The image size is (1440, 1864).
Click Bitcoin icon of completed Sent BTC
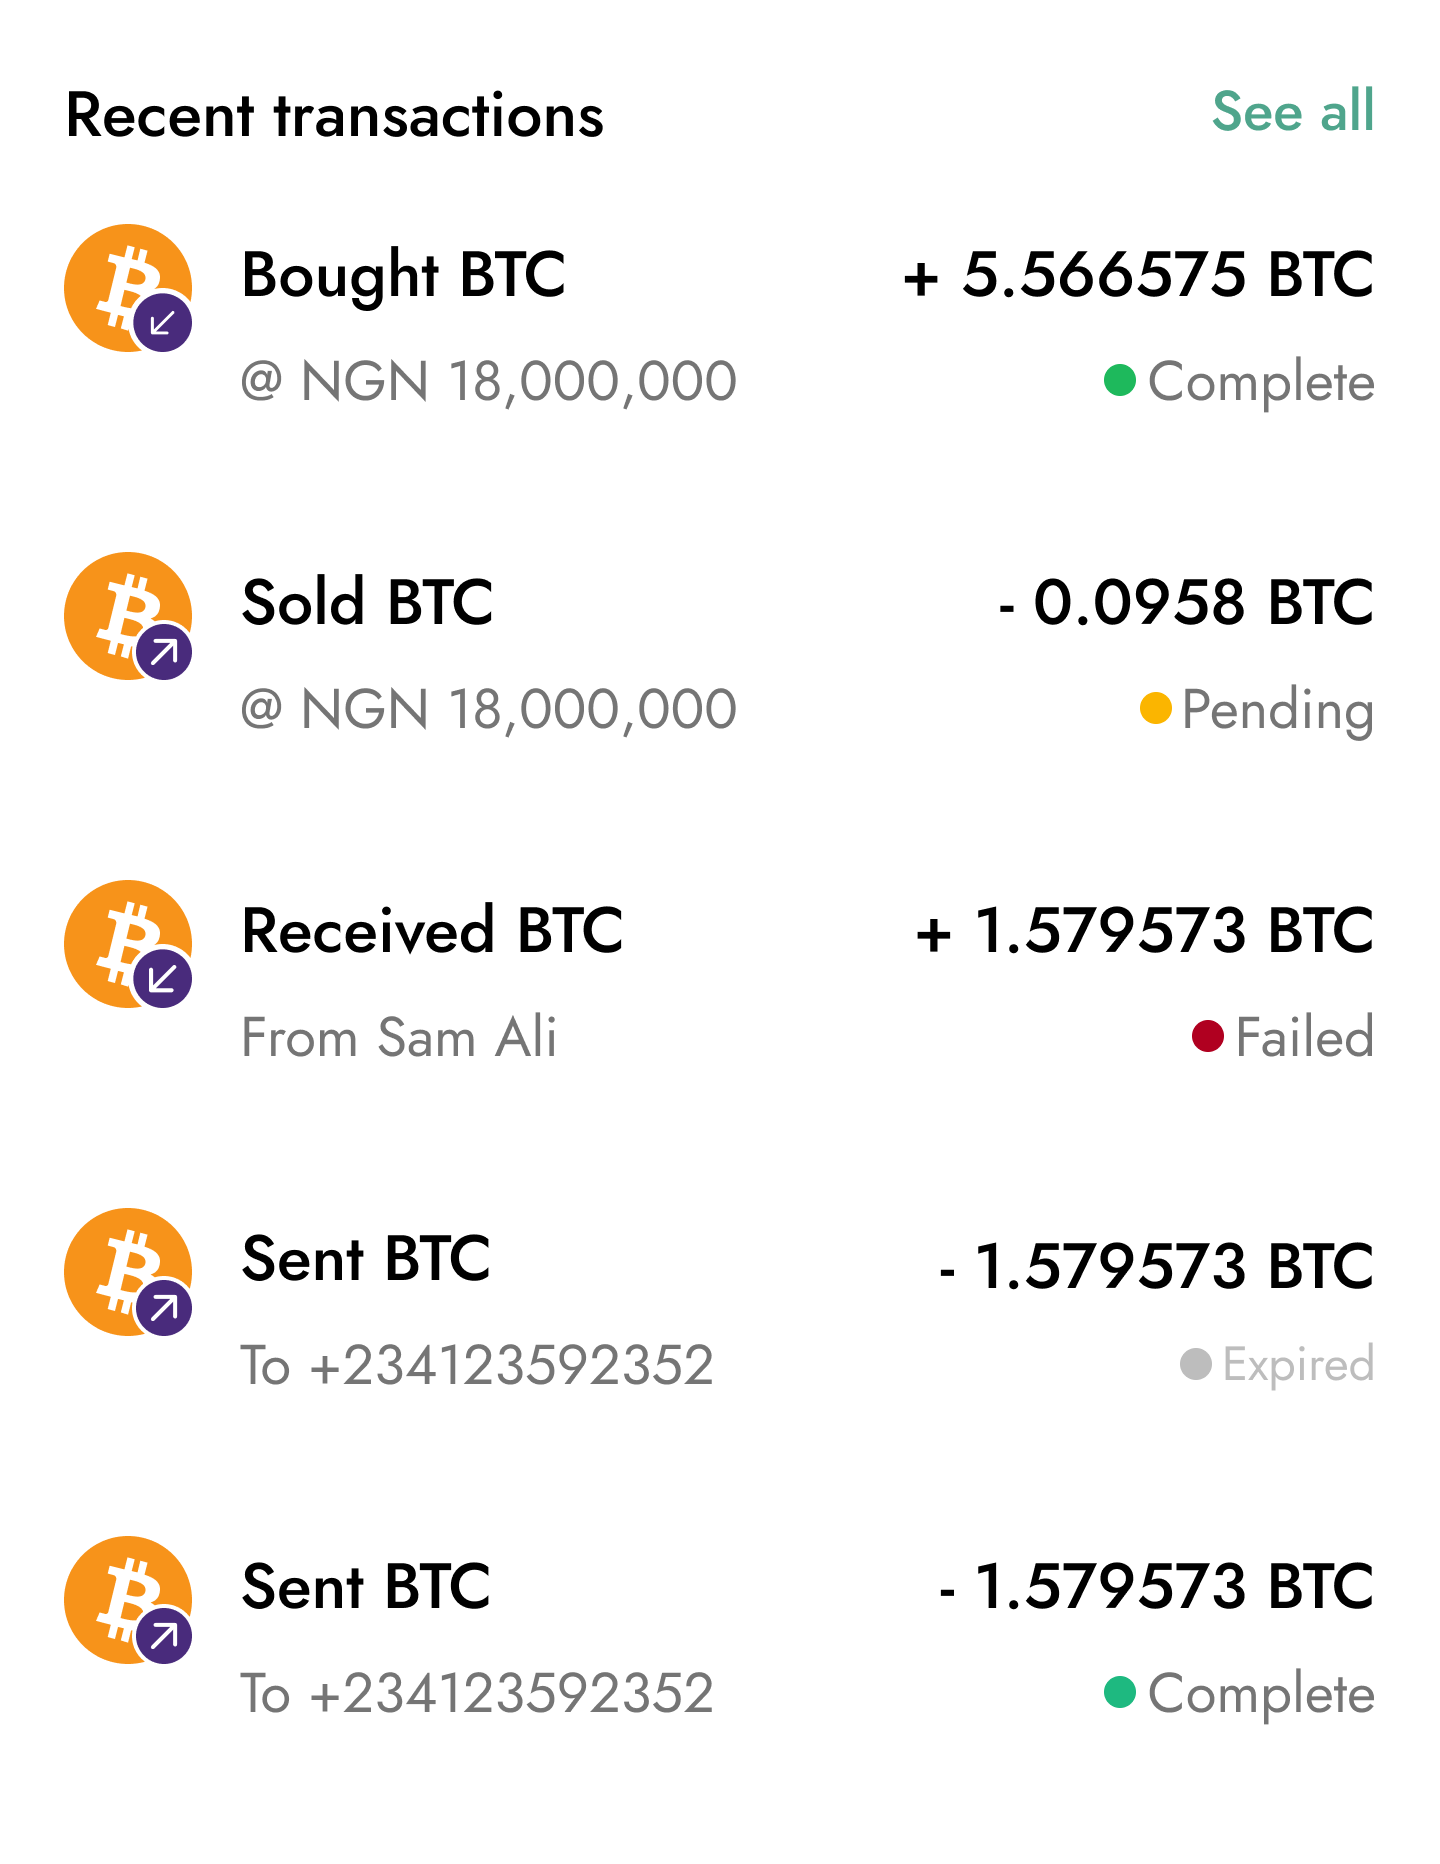(x=127, y=1599)
